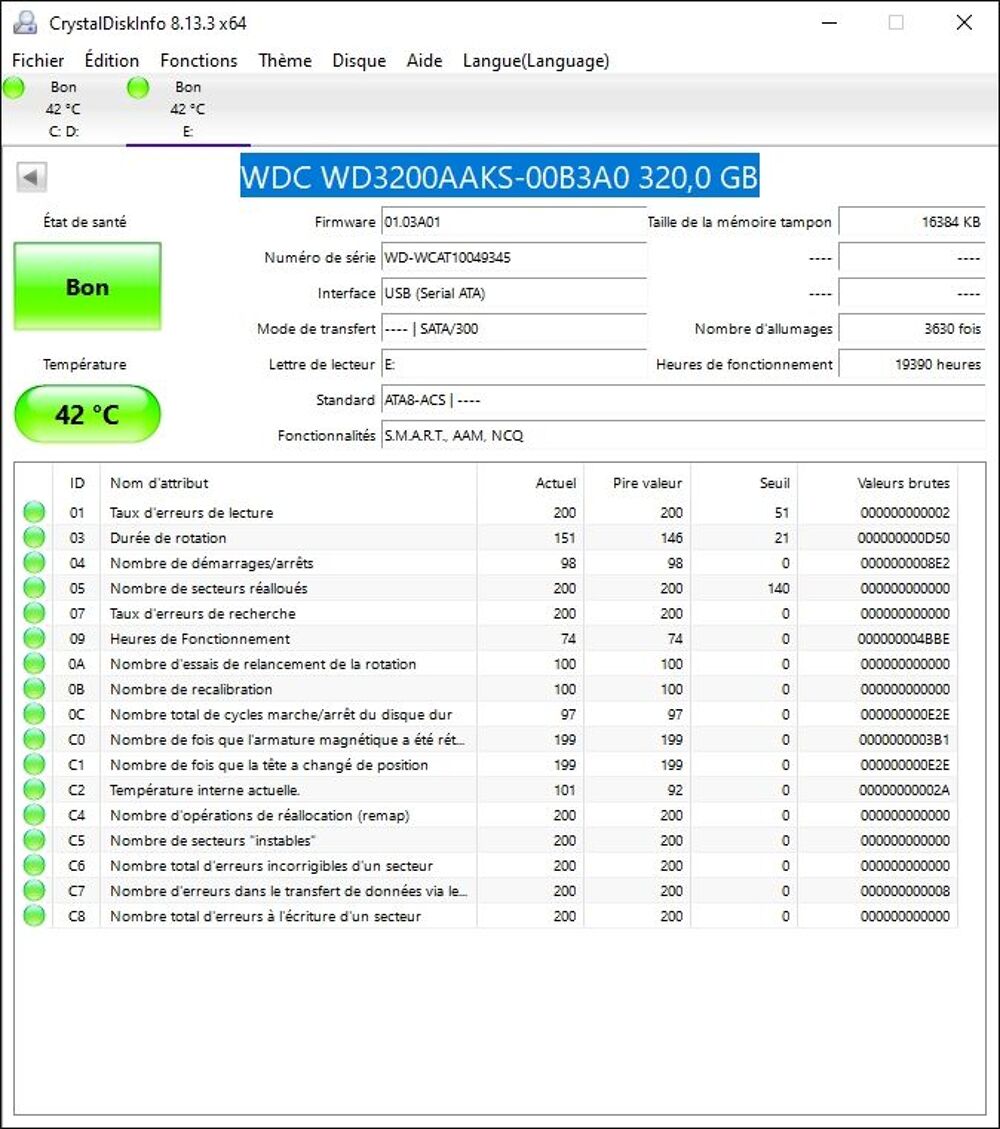
Task: Select the Taux d'erreurs de lecture row
Action: (487, 512)
